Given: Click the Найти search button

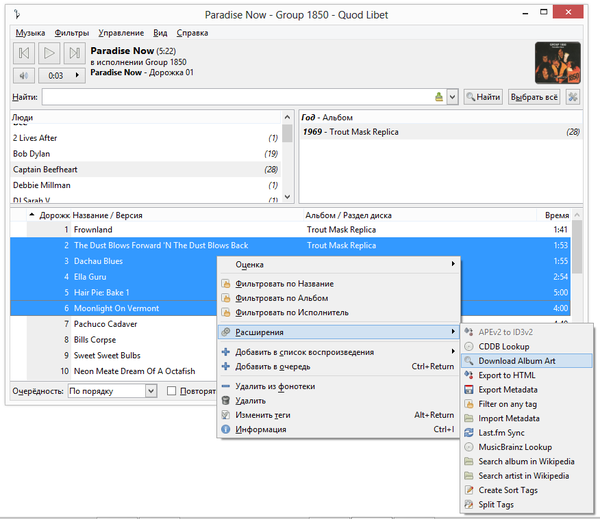Looking at the screenshot, I should pyautogui.click(x=483, y=97).
